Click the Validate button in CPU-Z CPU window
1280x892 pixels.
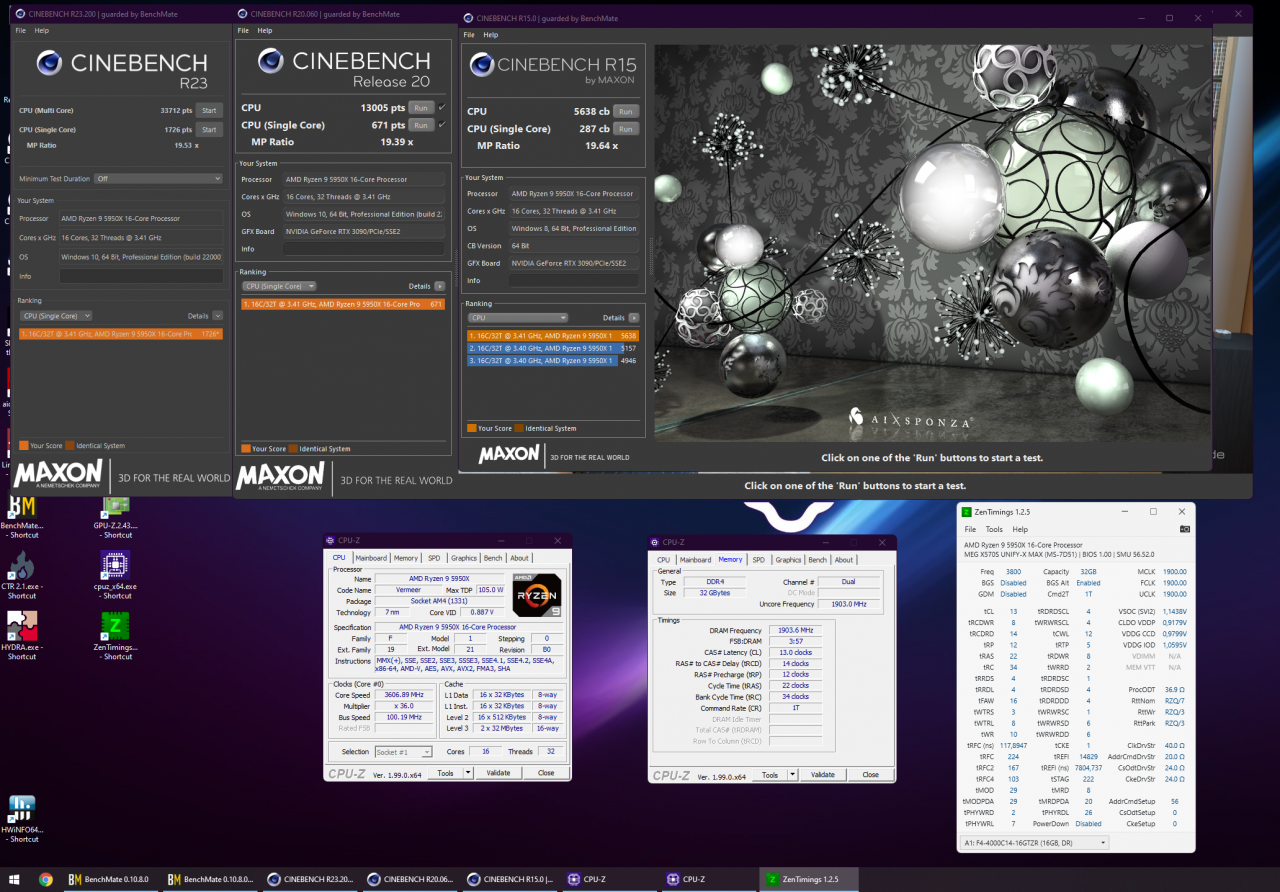tap(498, 773)
